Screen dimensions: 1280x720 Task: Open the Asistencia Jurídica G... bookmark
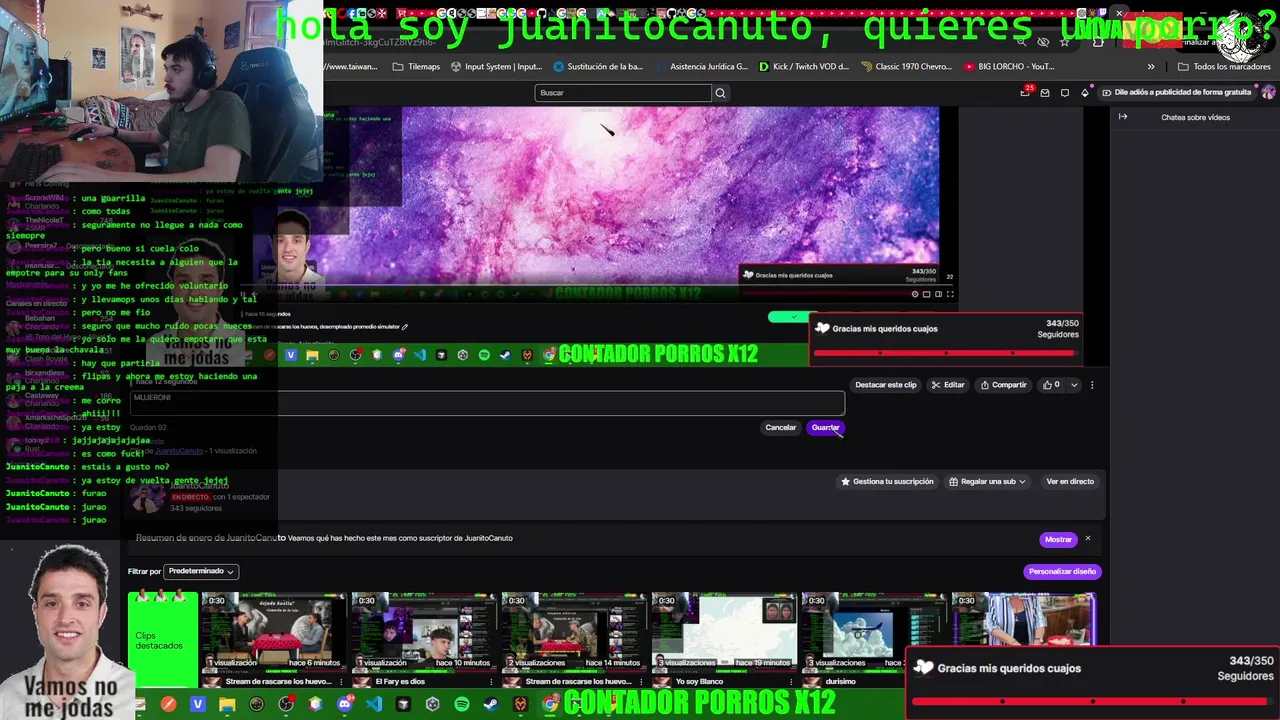coord(700,66)
